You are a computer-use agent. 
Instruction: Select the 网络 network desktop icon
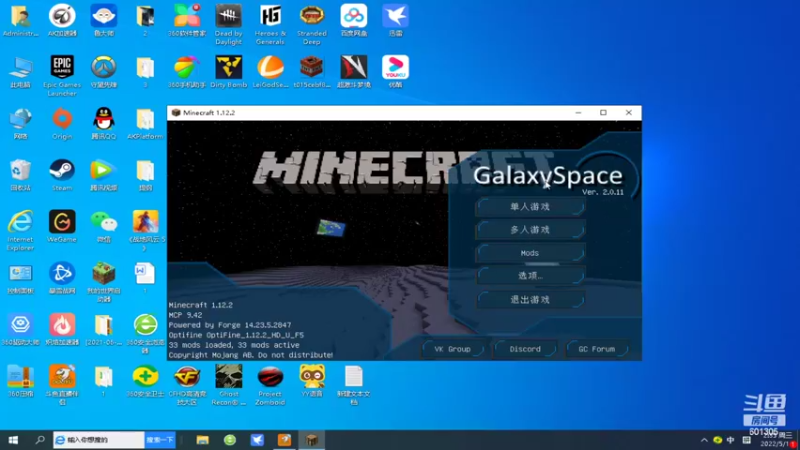pos(20,123)
